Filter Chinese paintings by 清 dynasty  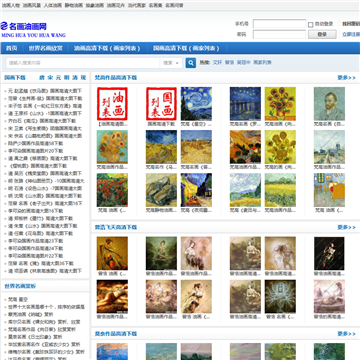pyautogui.click(x=75, y=78)
